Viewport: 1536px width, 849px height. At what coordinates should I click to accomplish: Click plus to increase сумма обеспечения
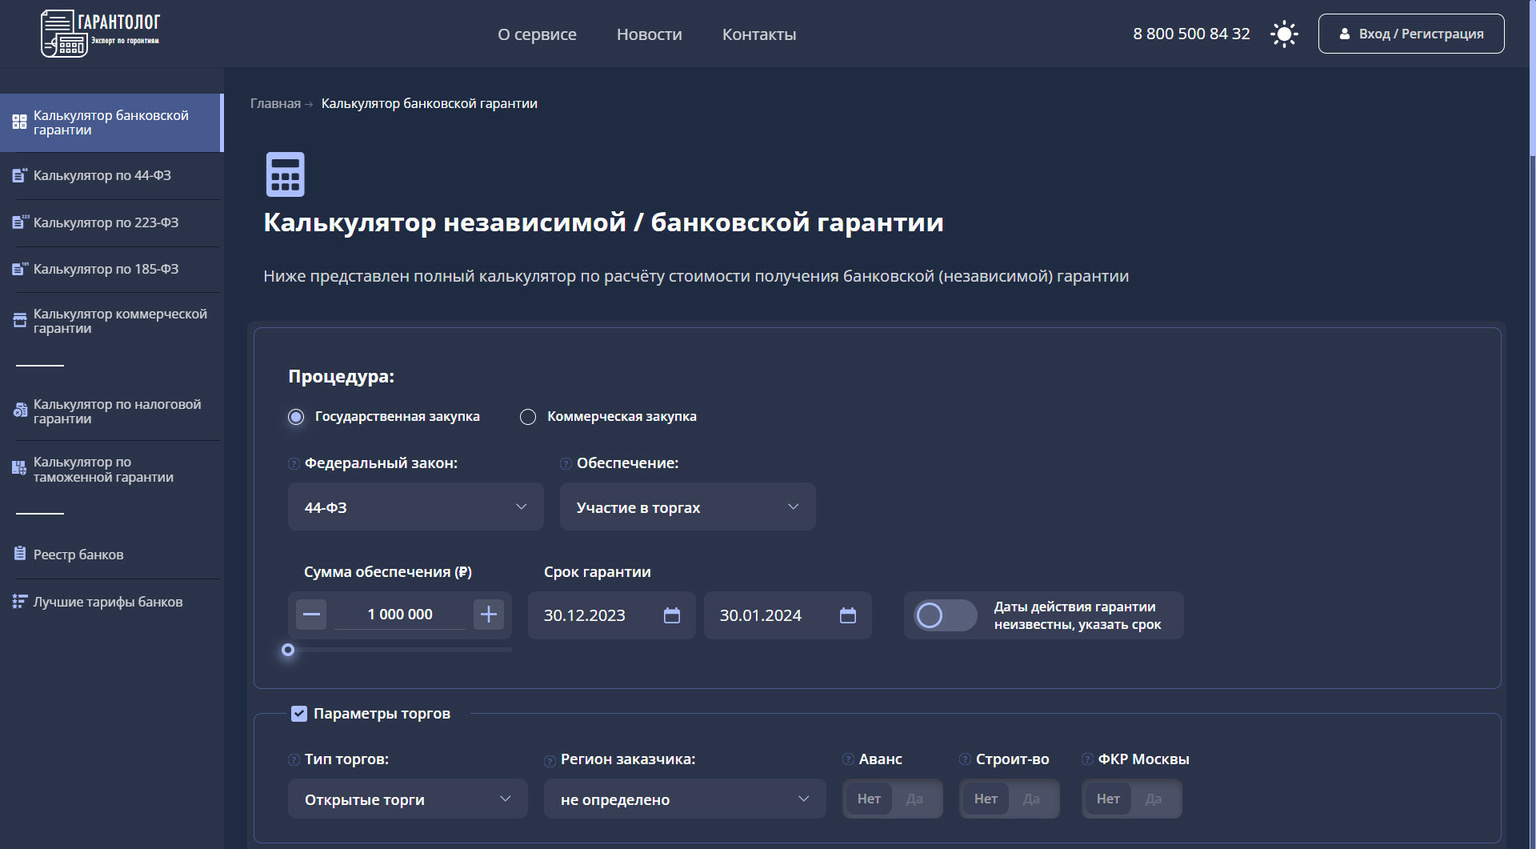pyautogui.click(x=488, y=614)
